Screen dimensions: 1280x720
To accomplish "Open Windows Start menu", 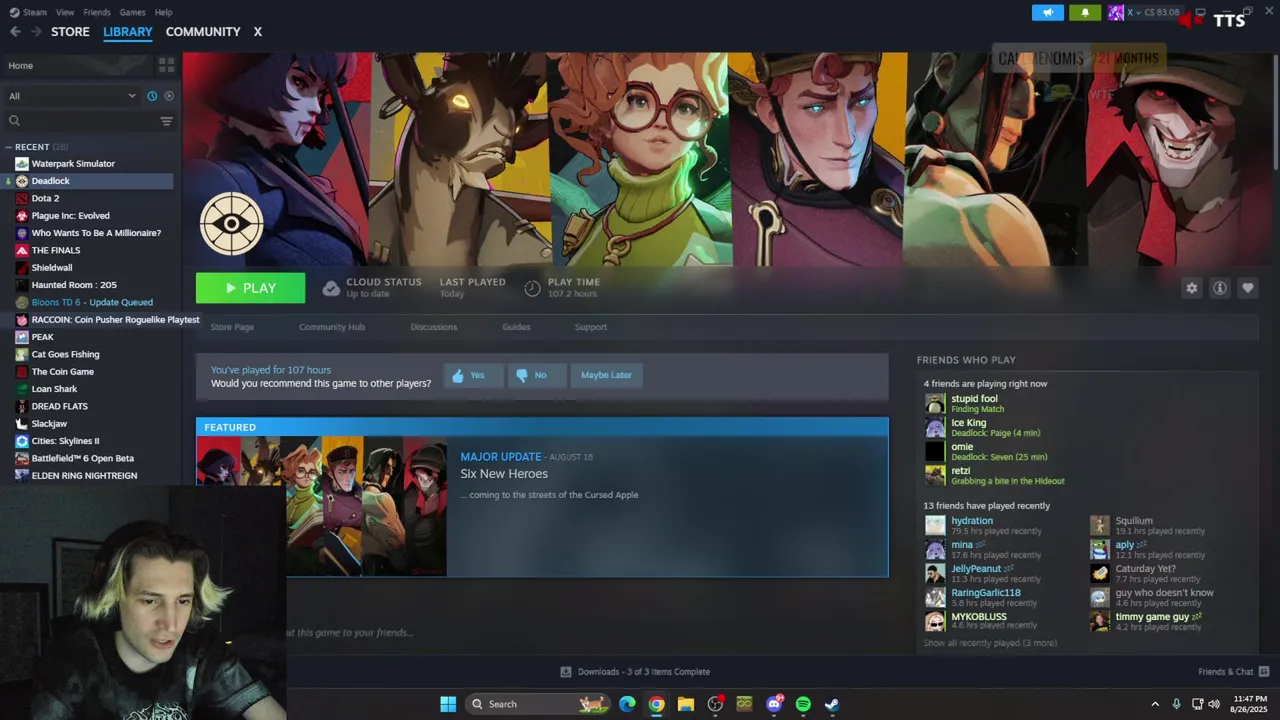I will coord(448,704).
